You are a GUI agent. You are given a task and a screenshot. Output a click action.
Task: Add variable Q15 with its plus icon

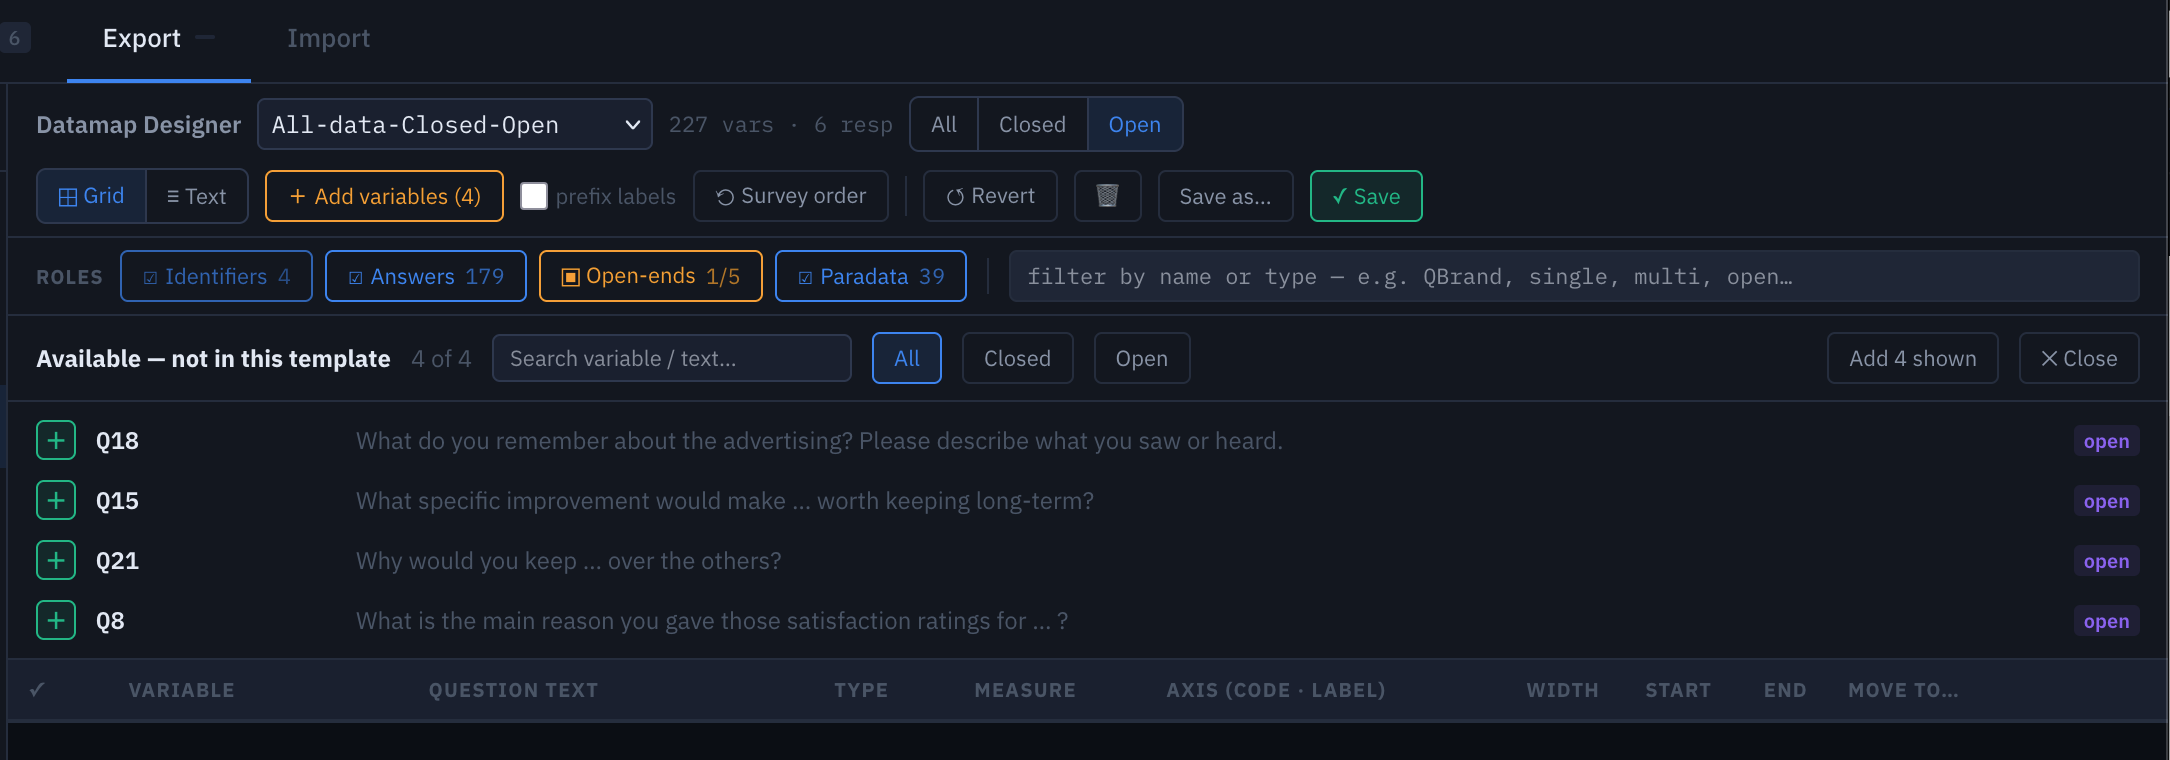tap(56, 500)
